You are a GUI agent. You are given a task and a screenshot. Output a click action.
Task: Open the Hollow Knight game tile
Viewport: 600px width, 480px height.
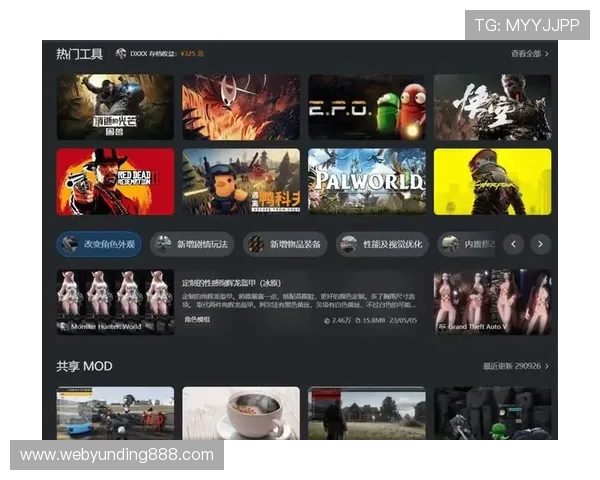[x=241, y=107]
